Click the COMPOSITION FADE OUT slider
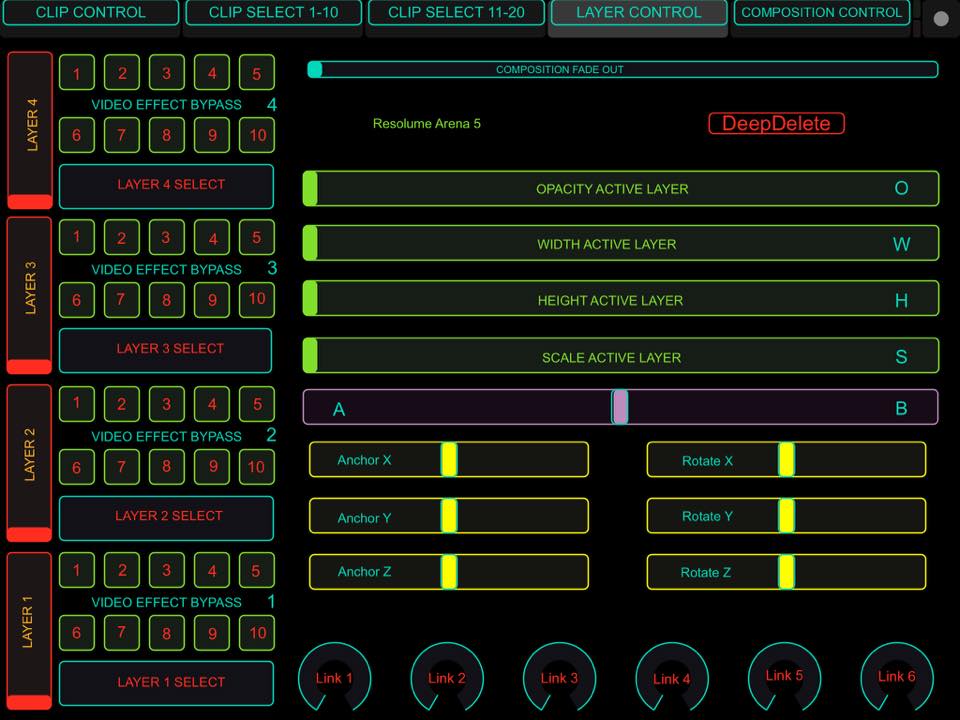Viewport: 960px width, 720px height. click(x=622, y=70)
